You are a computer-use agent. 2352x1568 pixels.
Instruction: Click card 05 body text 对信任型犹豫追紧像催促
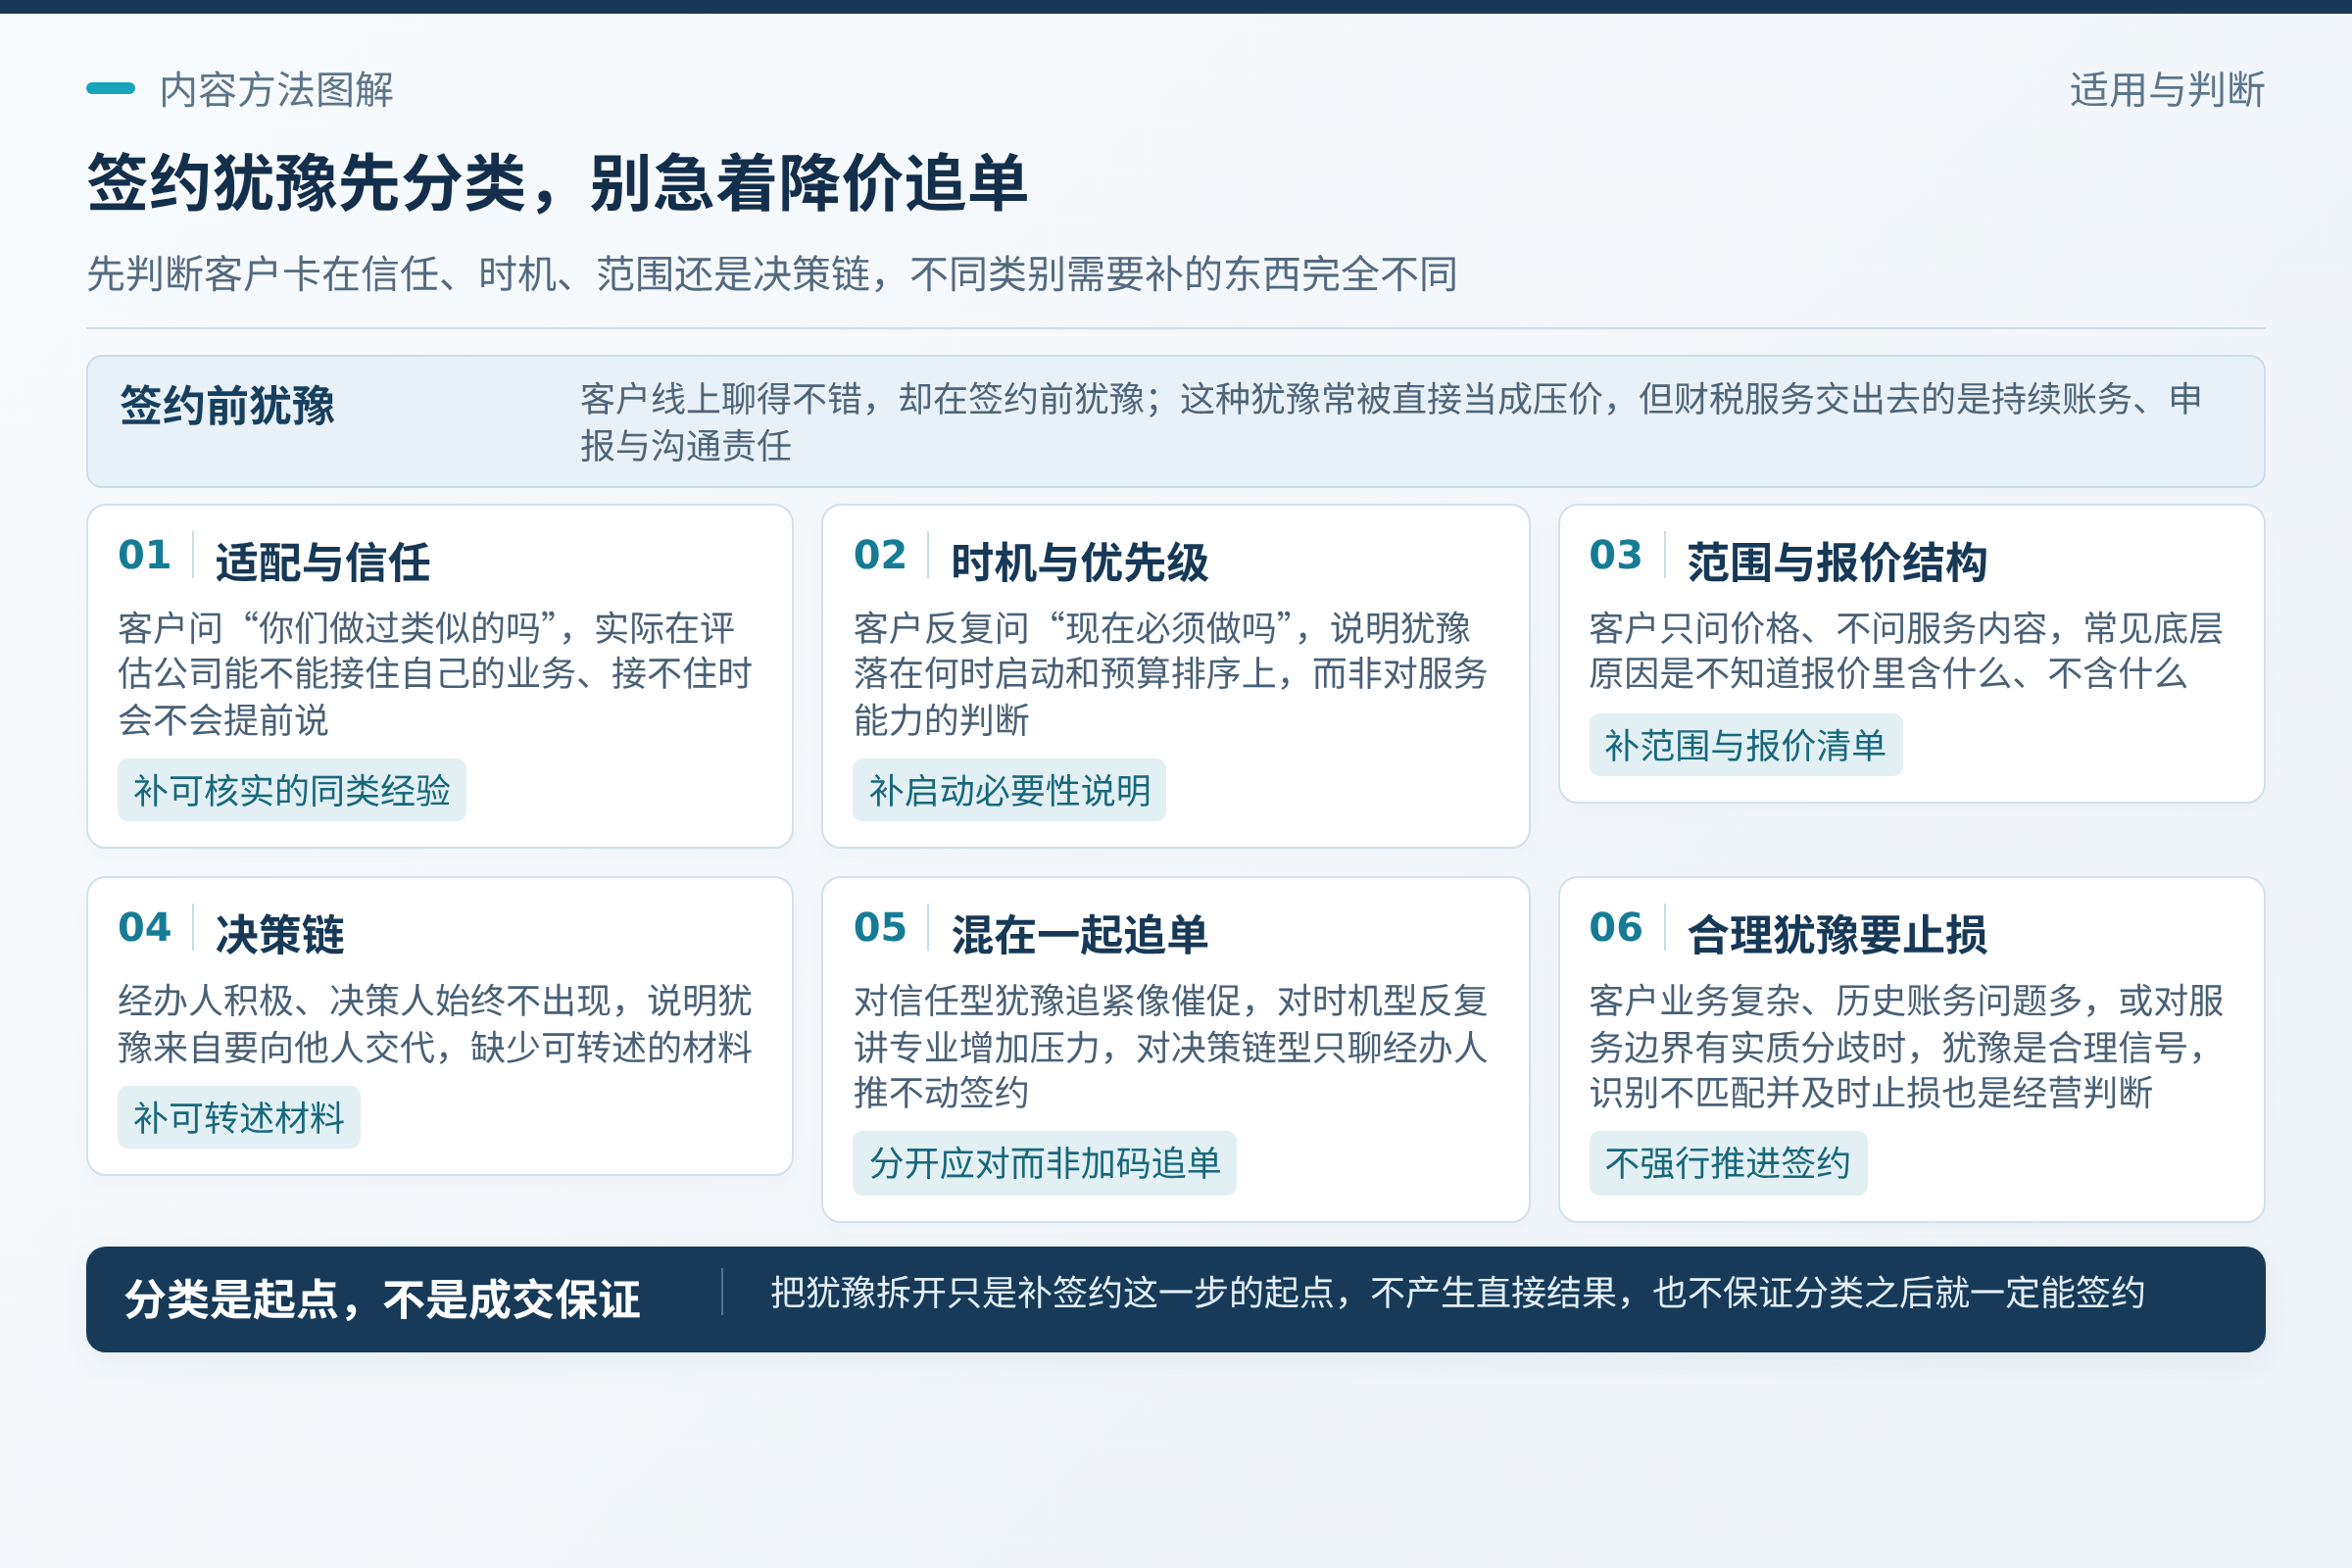click(x=1170, y=1046)
